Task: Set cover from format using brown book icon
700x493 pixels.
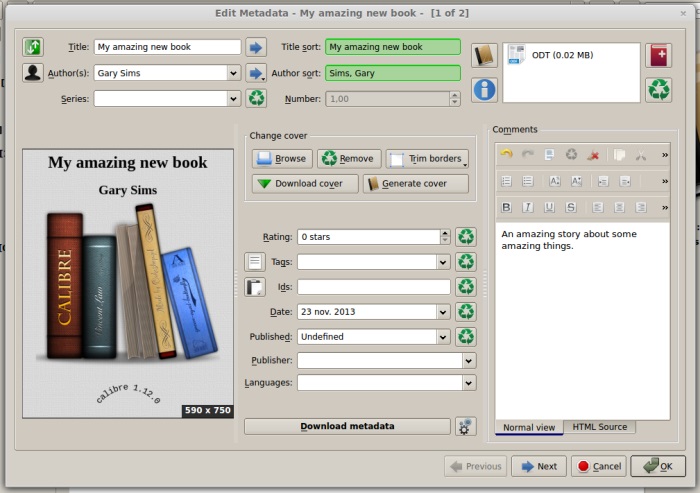Action: click(x=484, y=56)
